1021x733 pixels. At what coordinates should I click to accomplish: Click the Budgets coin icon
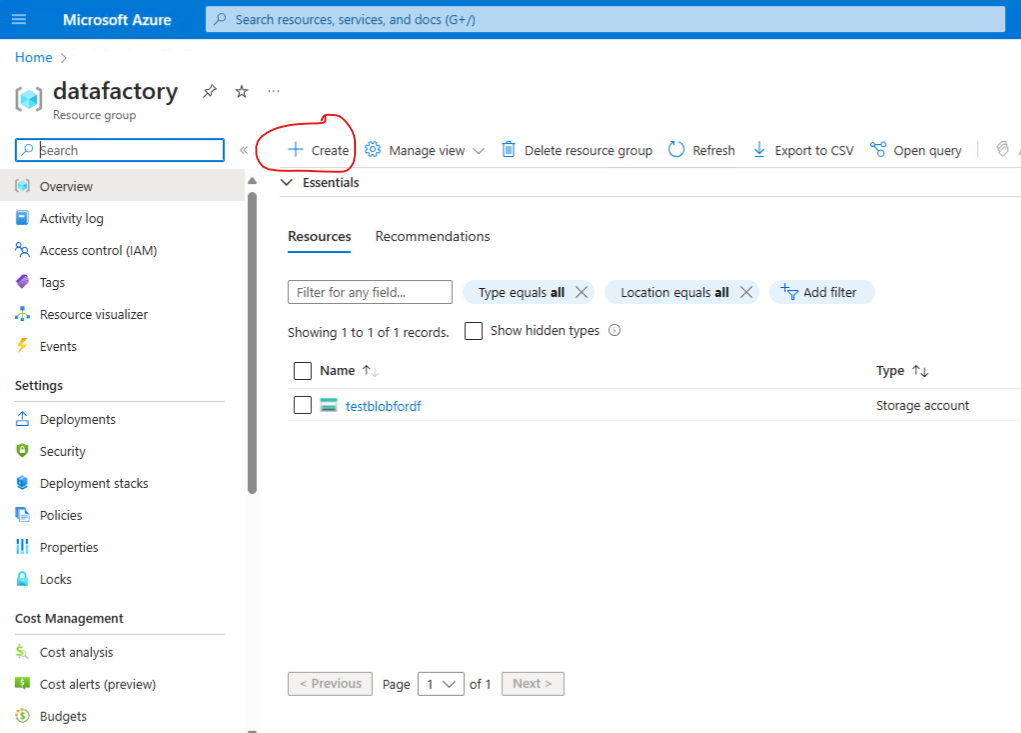tap(22, 715)
